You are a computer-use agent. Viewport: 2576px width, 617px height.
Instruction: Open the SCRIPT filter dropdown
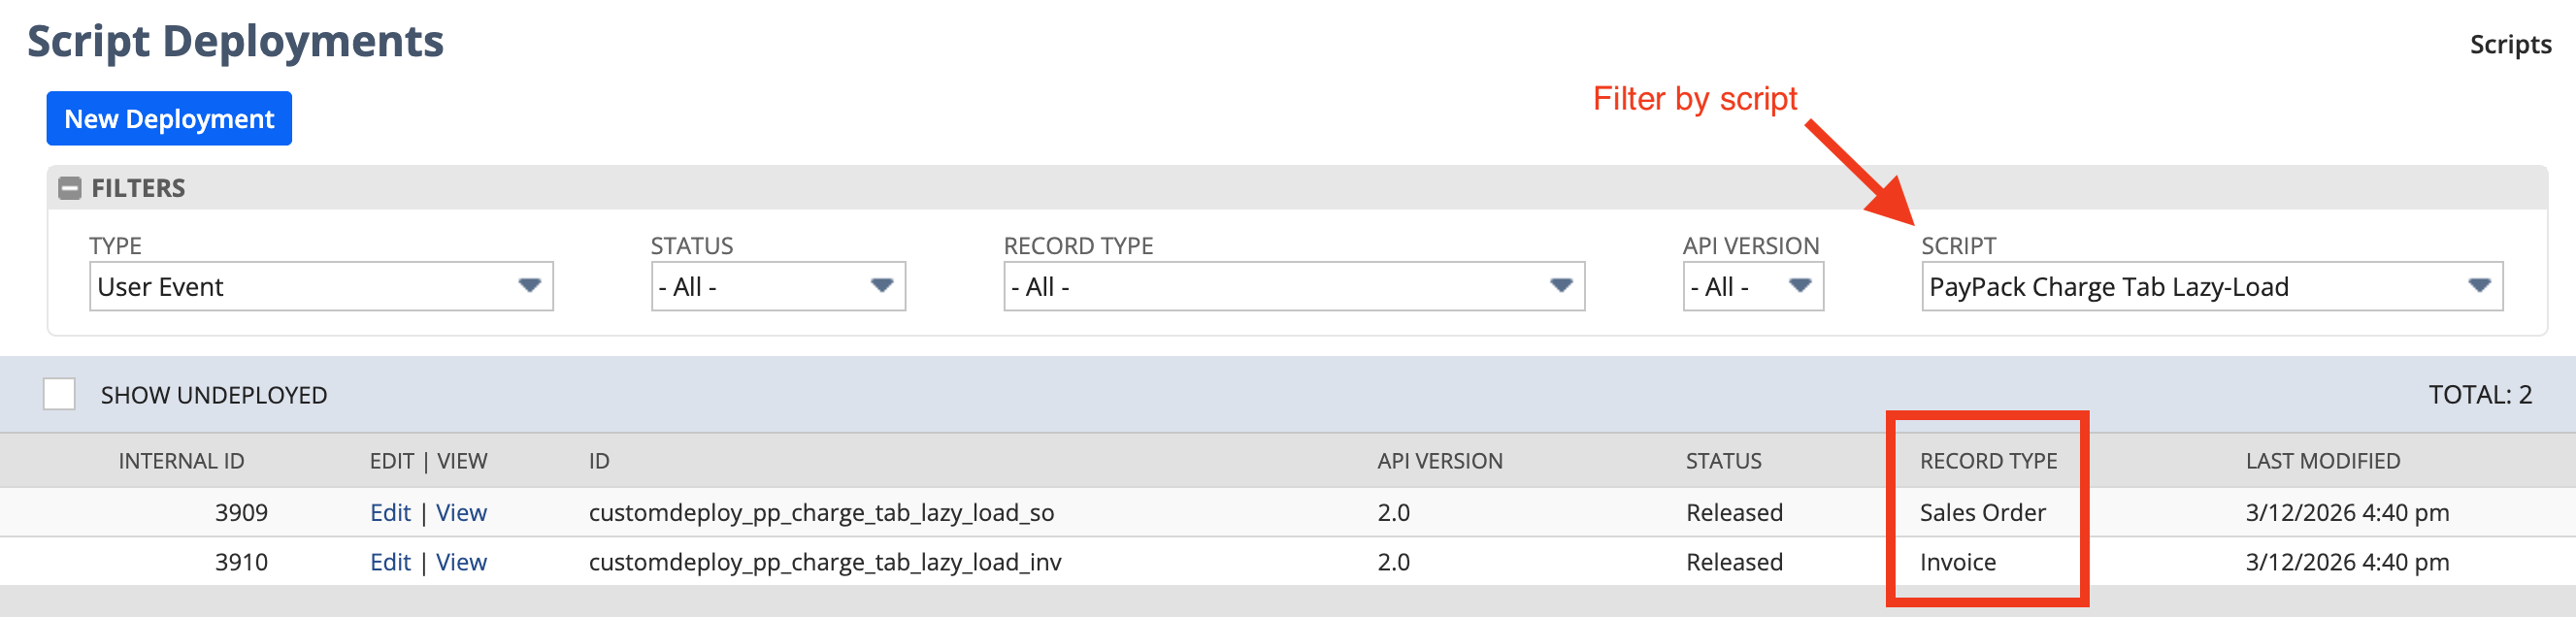[2477, 287]
